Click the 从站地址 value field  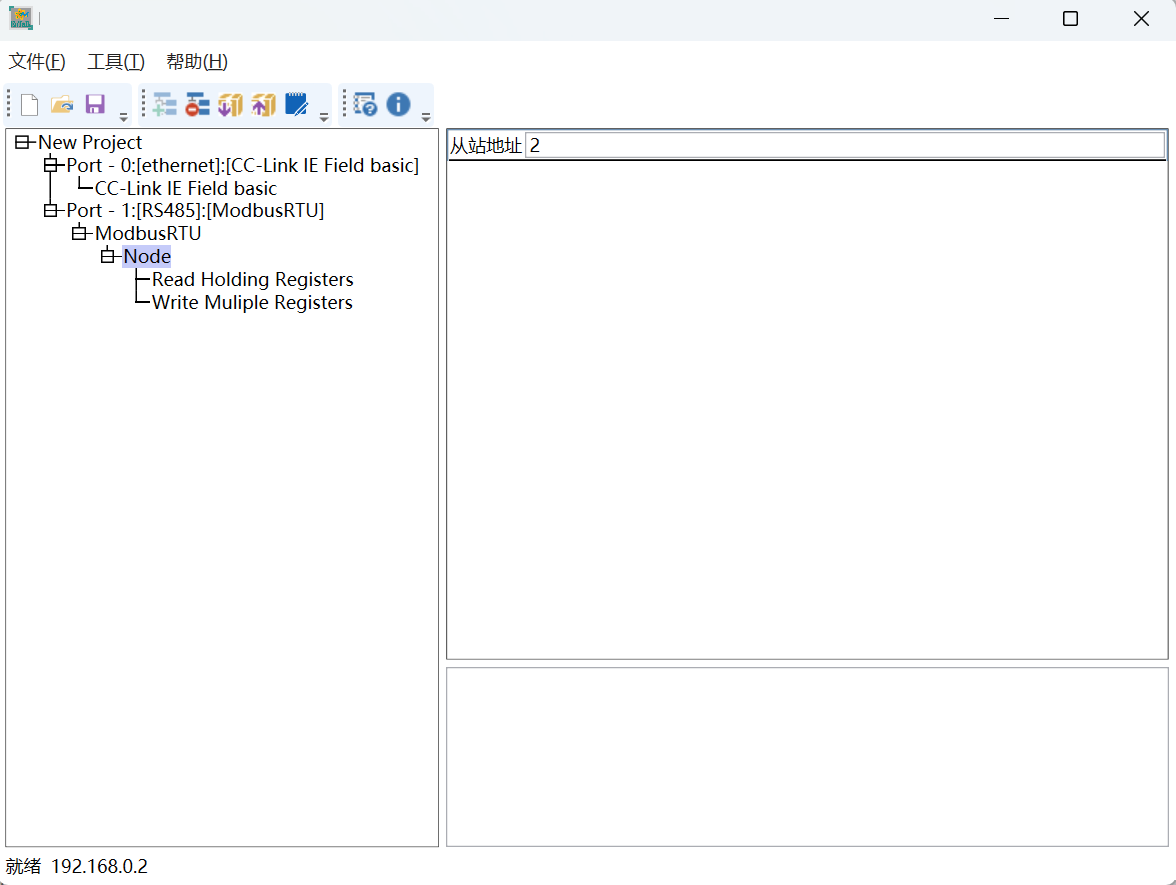(844, 146)
